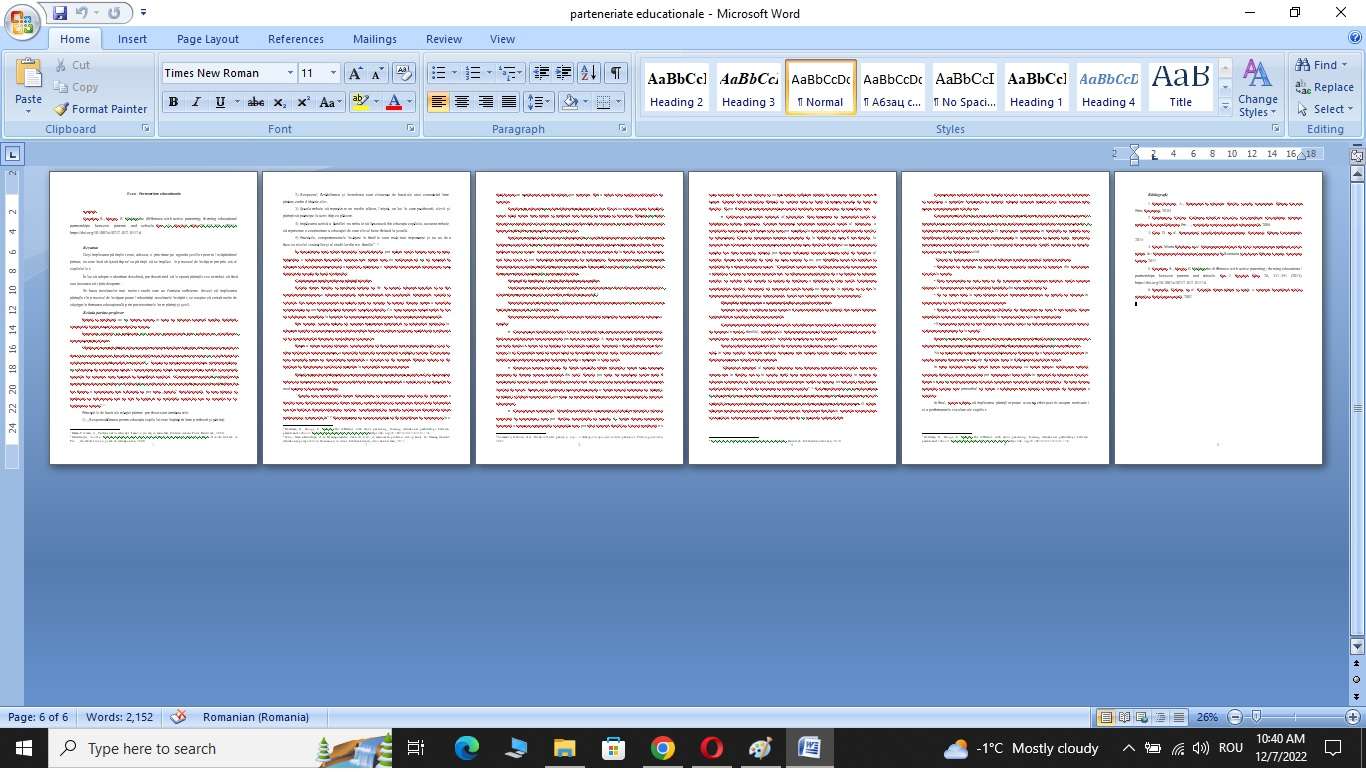
Task: Apply the Bullets list icon
Action: (x=437, y=73)
